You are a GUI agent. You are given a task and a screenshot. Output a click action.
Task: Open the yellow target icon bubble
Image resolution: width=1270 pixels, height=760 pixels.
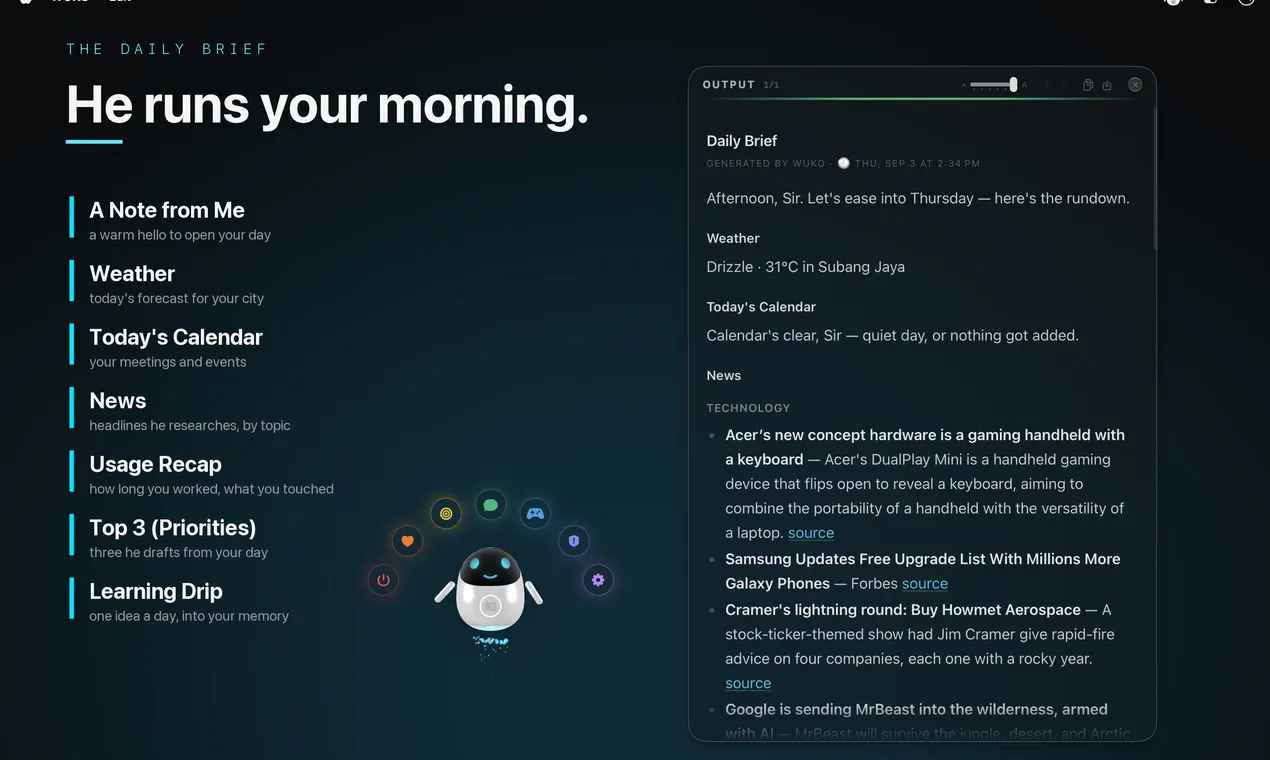[446, 514]
